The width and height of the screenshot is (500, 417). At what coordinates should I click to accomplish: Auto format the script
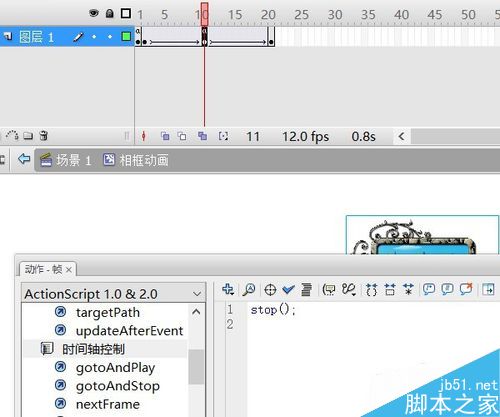pyautogui.click(x=307, y=289)
